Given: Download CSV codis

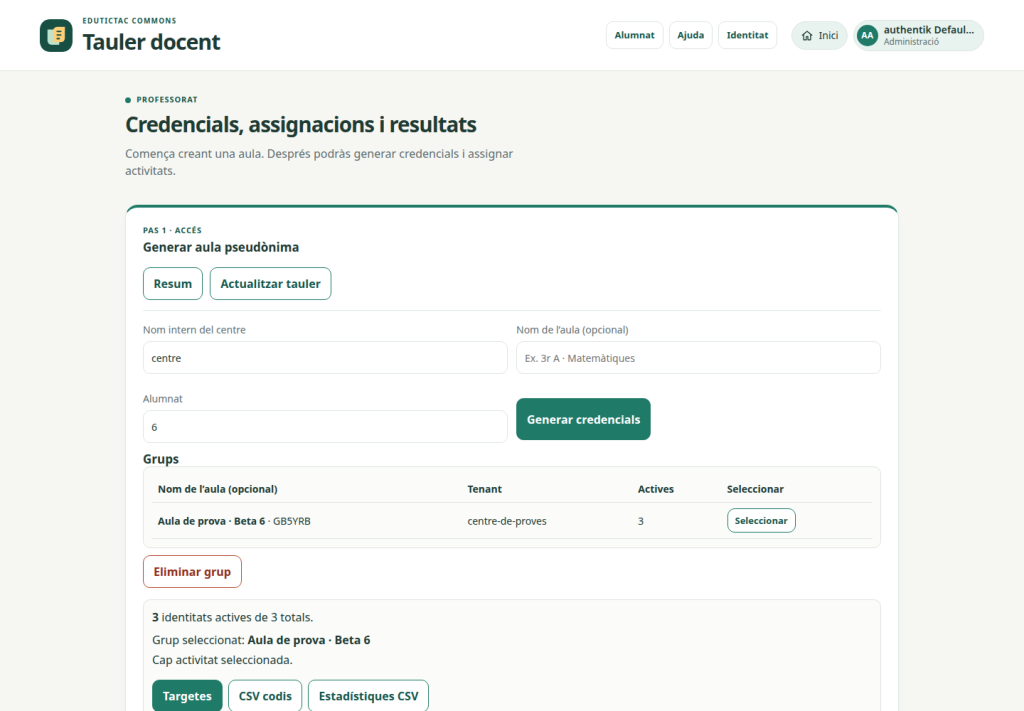Looking at the screenshot, I should pyautogui.click(x=265, y=696).
